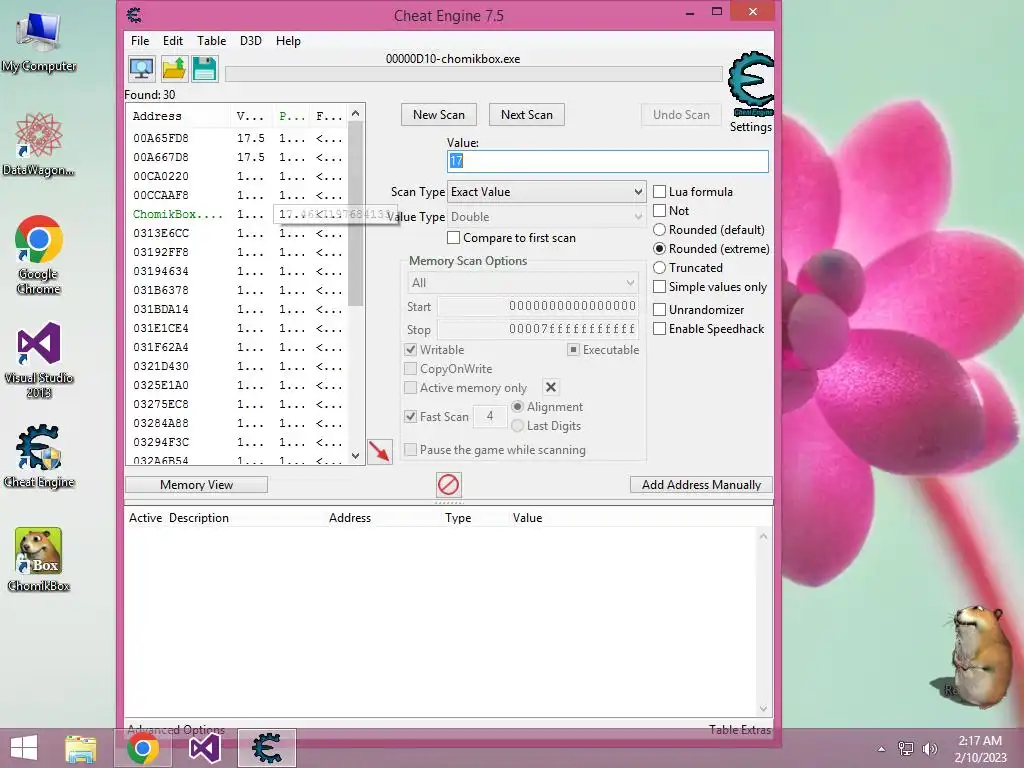Screen dimensions: 1024x768
Task: Select Rounded (extreme) option
Action: click(660, 248)
